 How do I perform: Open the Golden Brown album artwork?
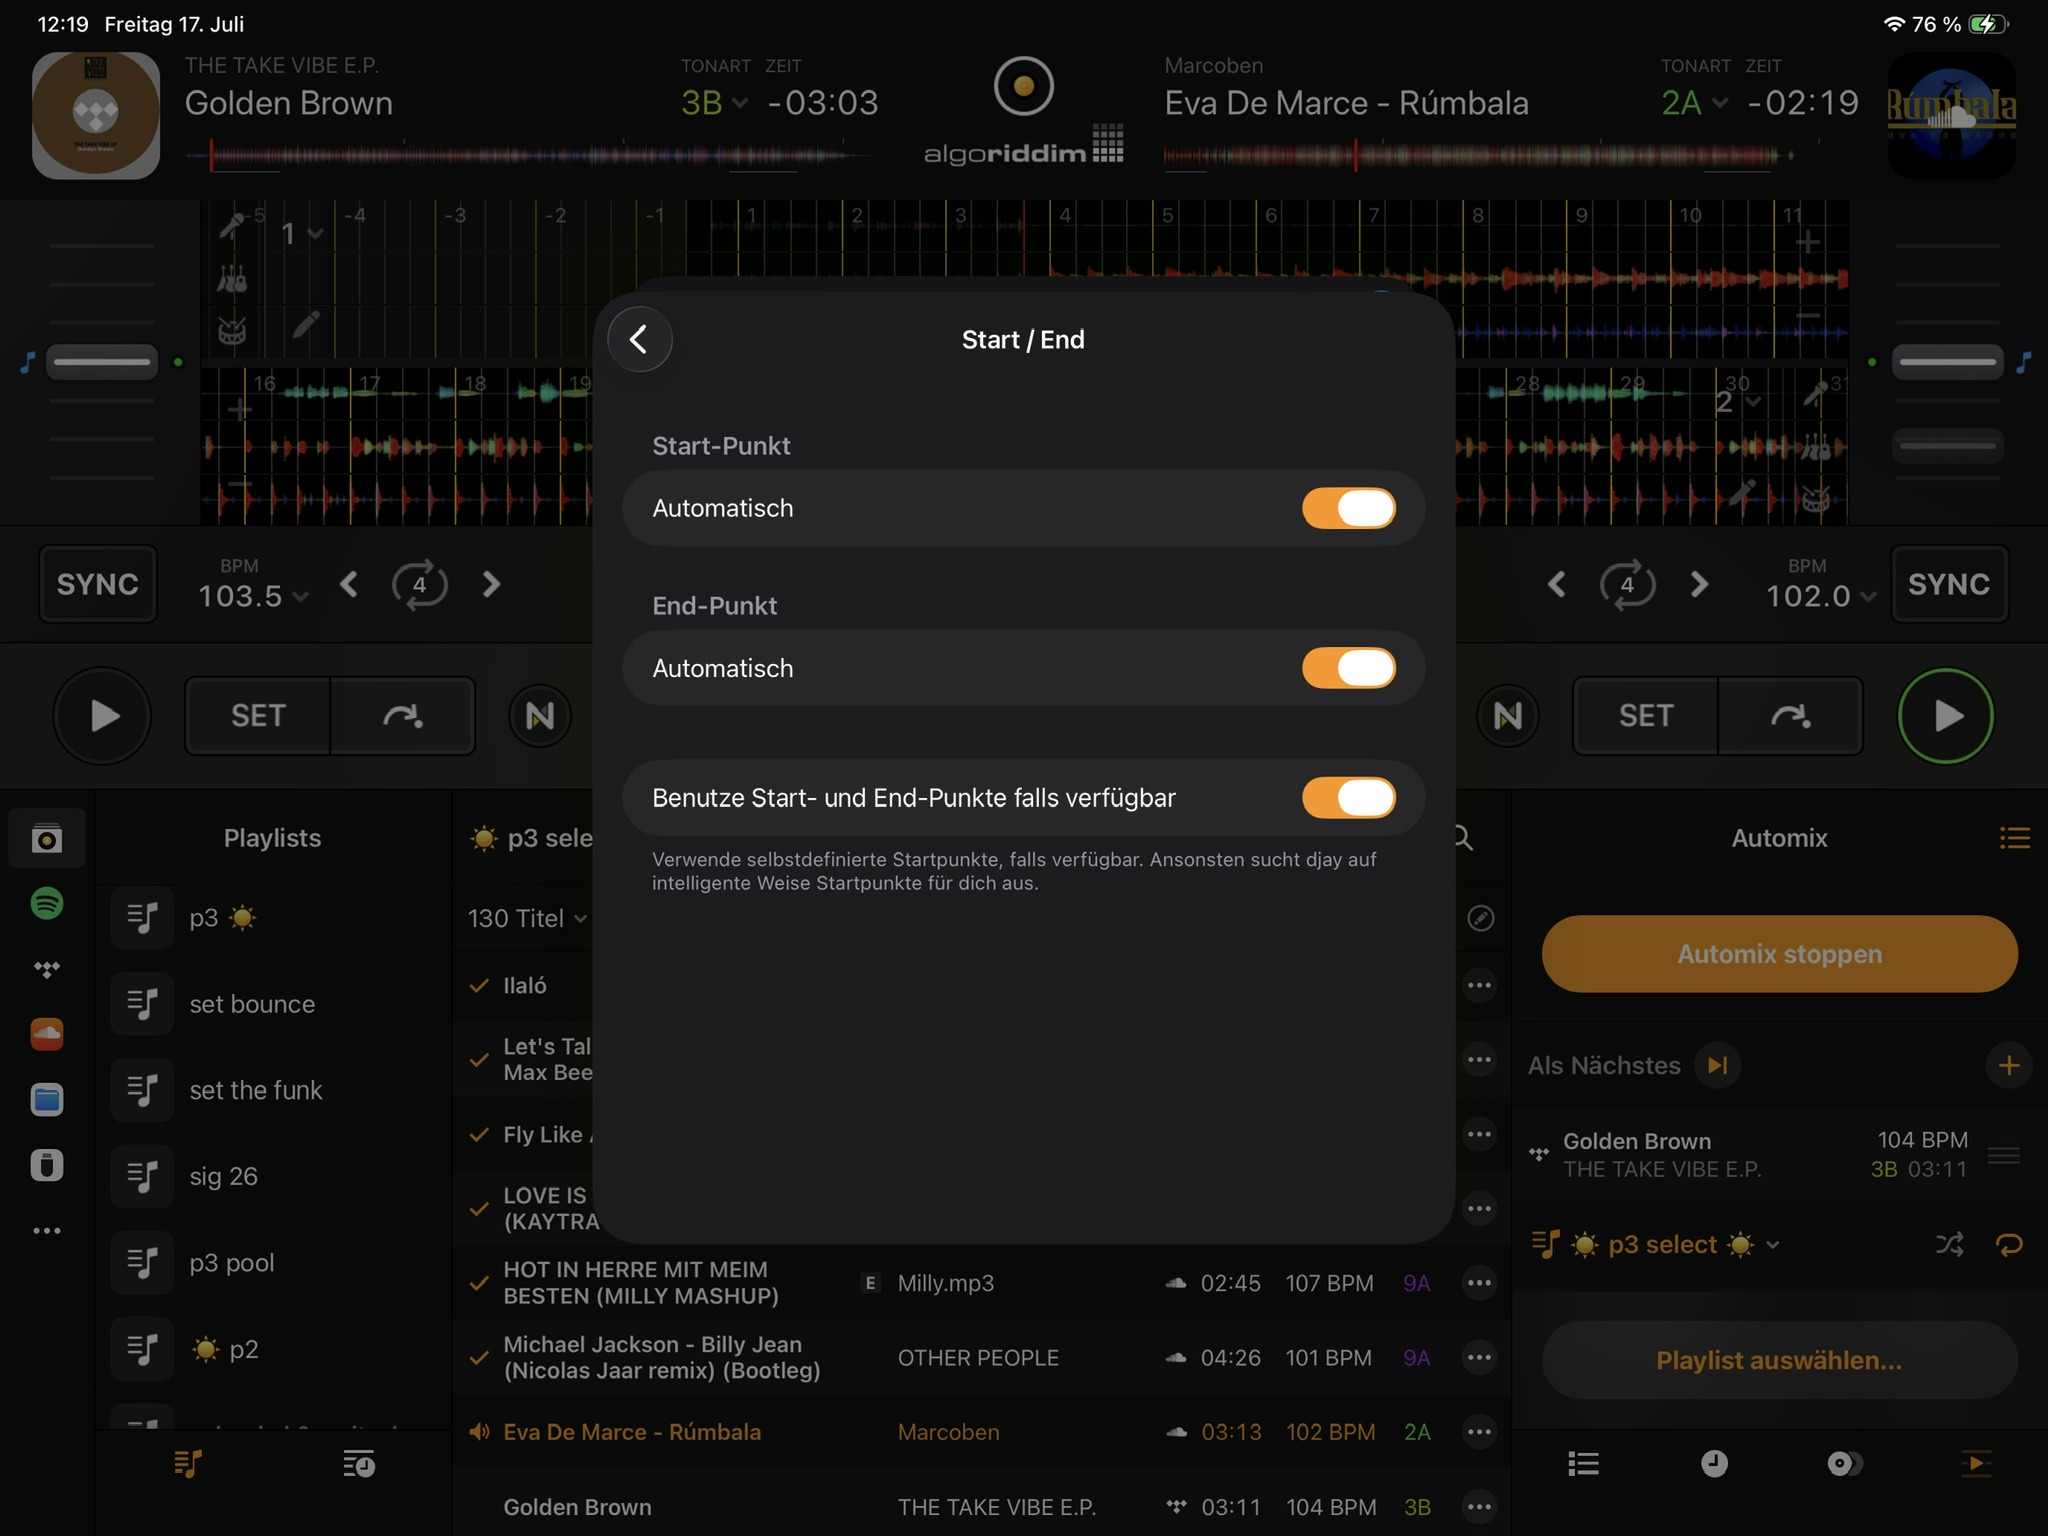pyautogui.click(x=96, y=116)
